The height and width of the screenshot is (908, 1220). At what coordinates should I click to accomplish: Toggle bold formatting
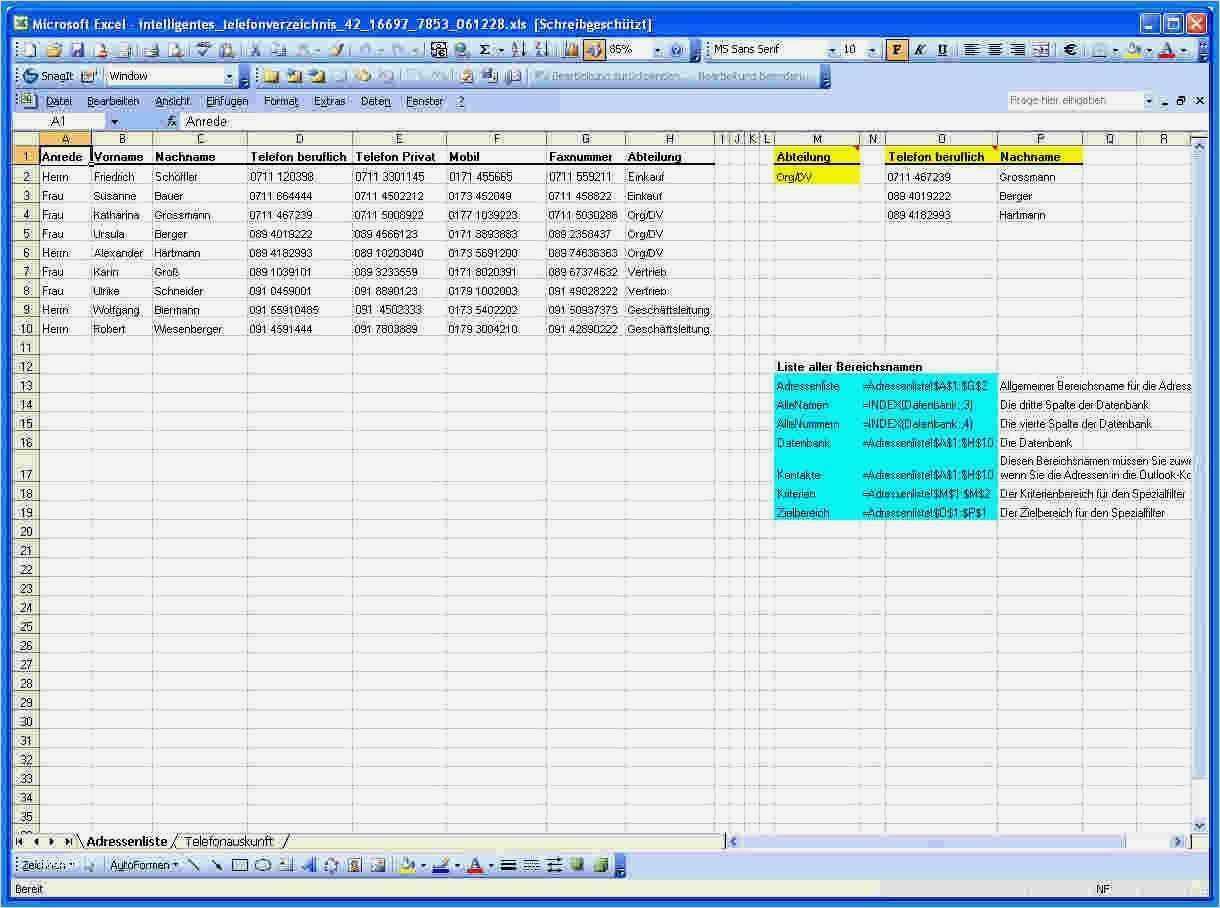(x=897, y=48)
